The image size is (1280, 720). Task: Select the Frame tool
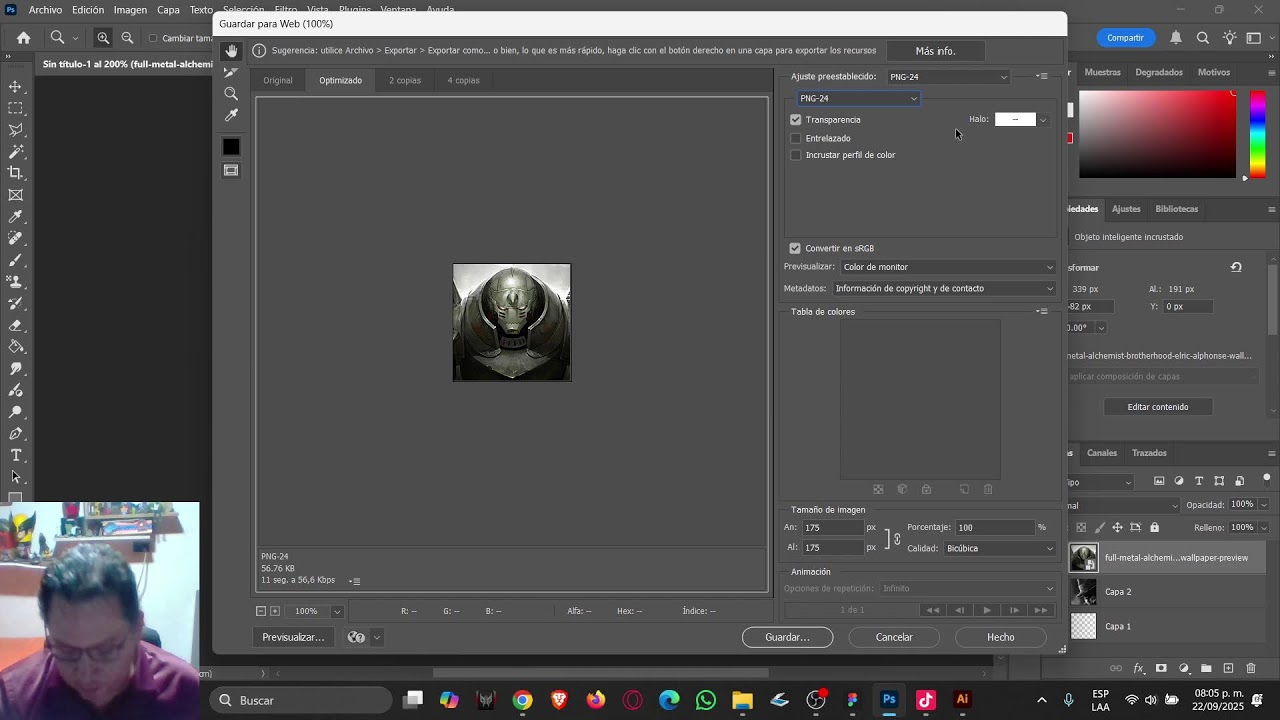pyautogui.click(x=15, y=195)
